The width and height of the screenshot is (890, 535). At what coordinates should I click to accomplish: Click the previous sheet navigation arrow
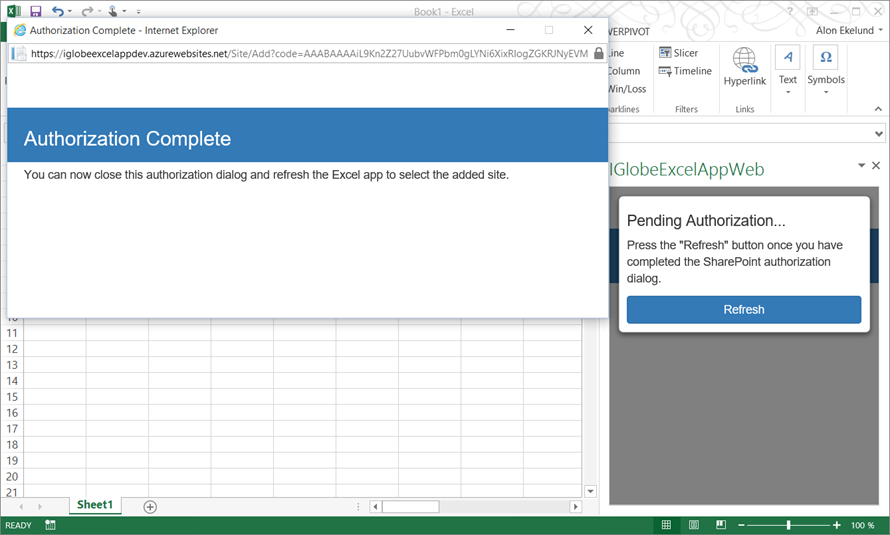click(x=22, y=507)
